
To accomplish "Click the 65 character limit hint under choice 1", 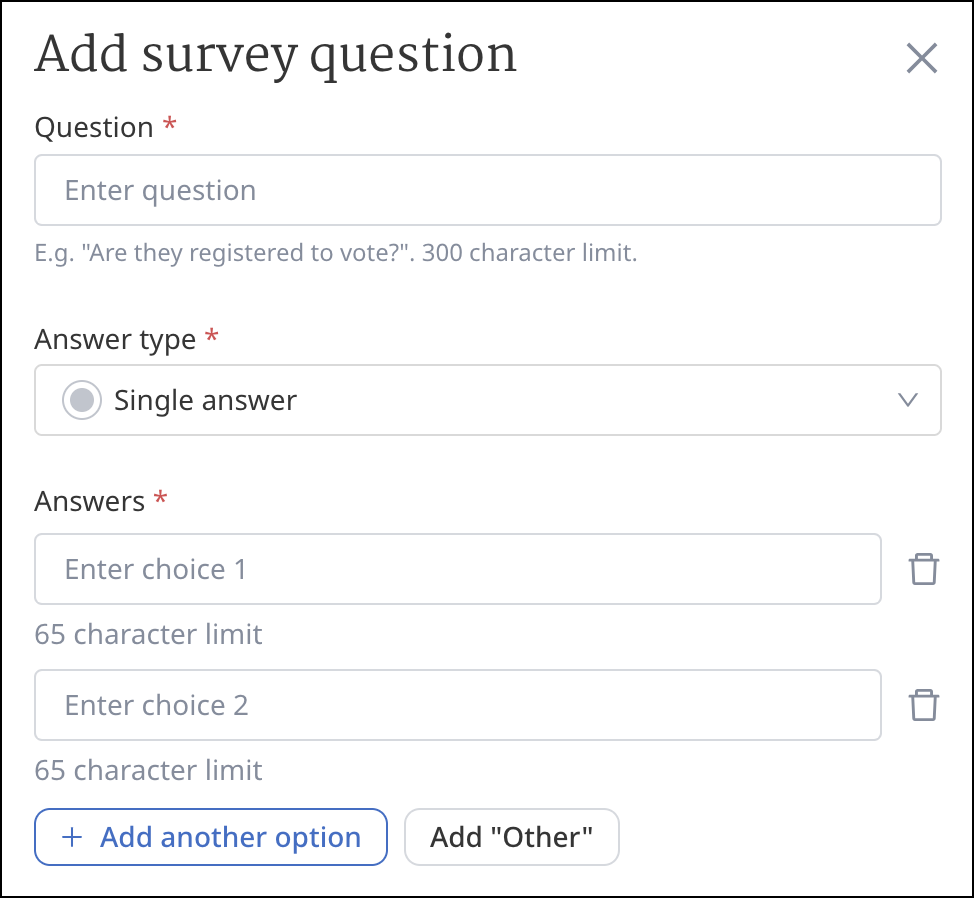I will point(148,634).
